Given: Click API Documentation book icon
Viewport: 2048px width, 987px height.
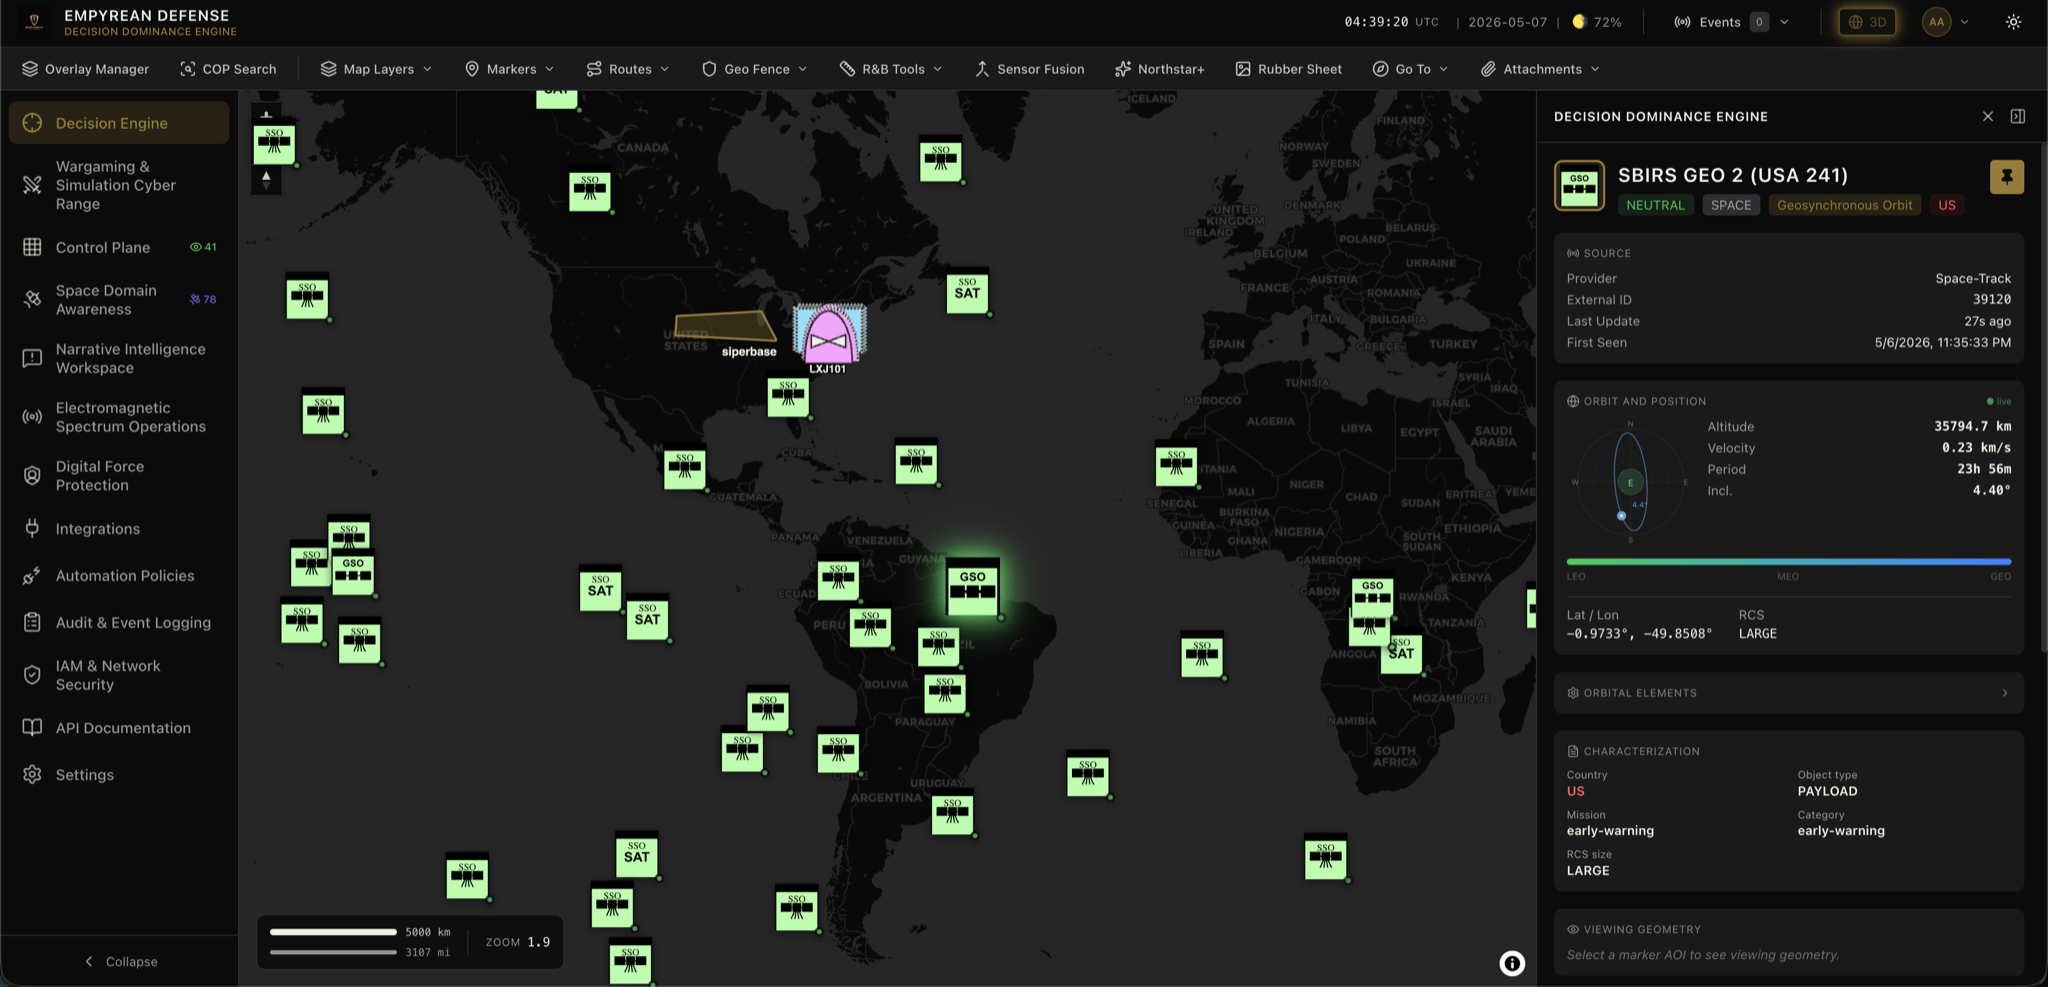Looking at the screenshot, I should 32,728.
